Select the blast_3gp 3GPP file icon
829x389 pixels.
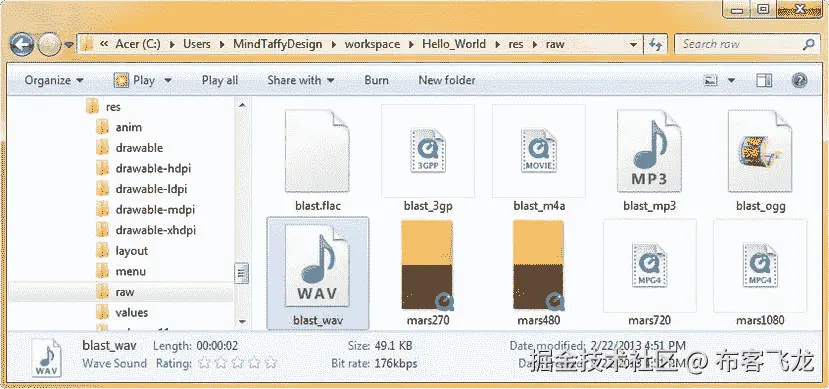point(428,151)
